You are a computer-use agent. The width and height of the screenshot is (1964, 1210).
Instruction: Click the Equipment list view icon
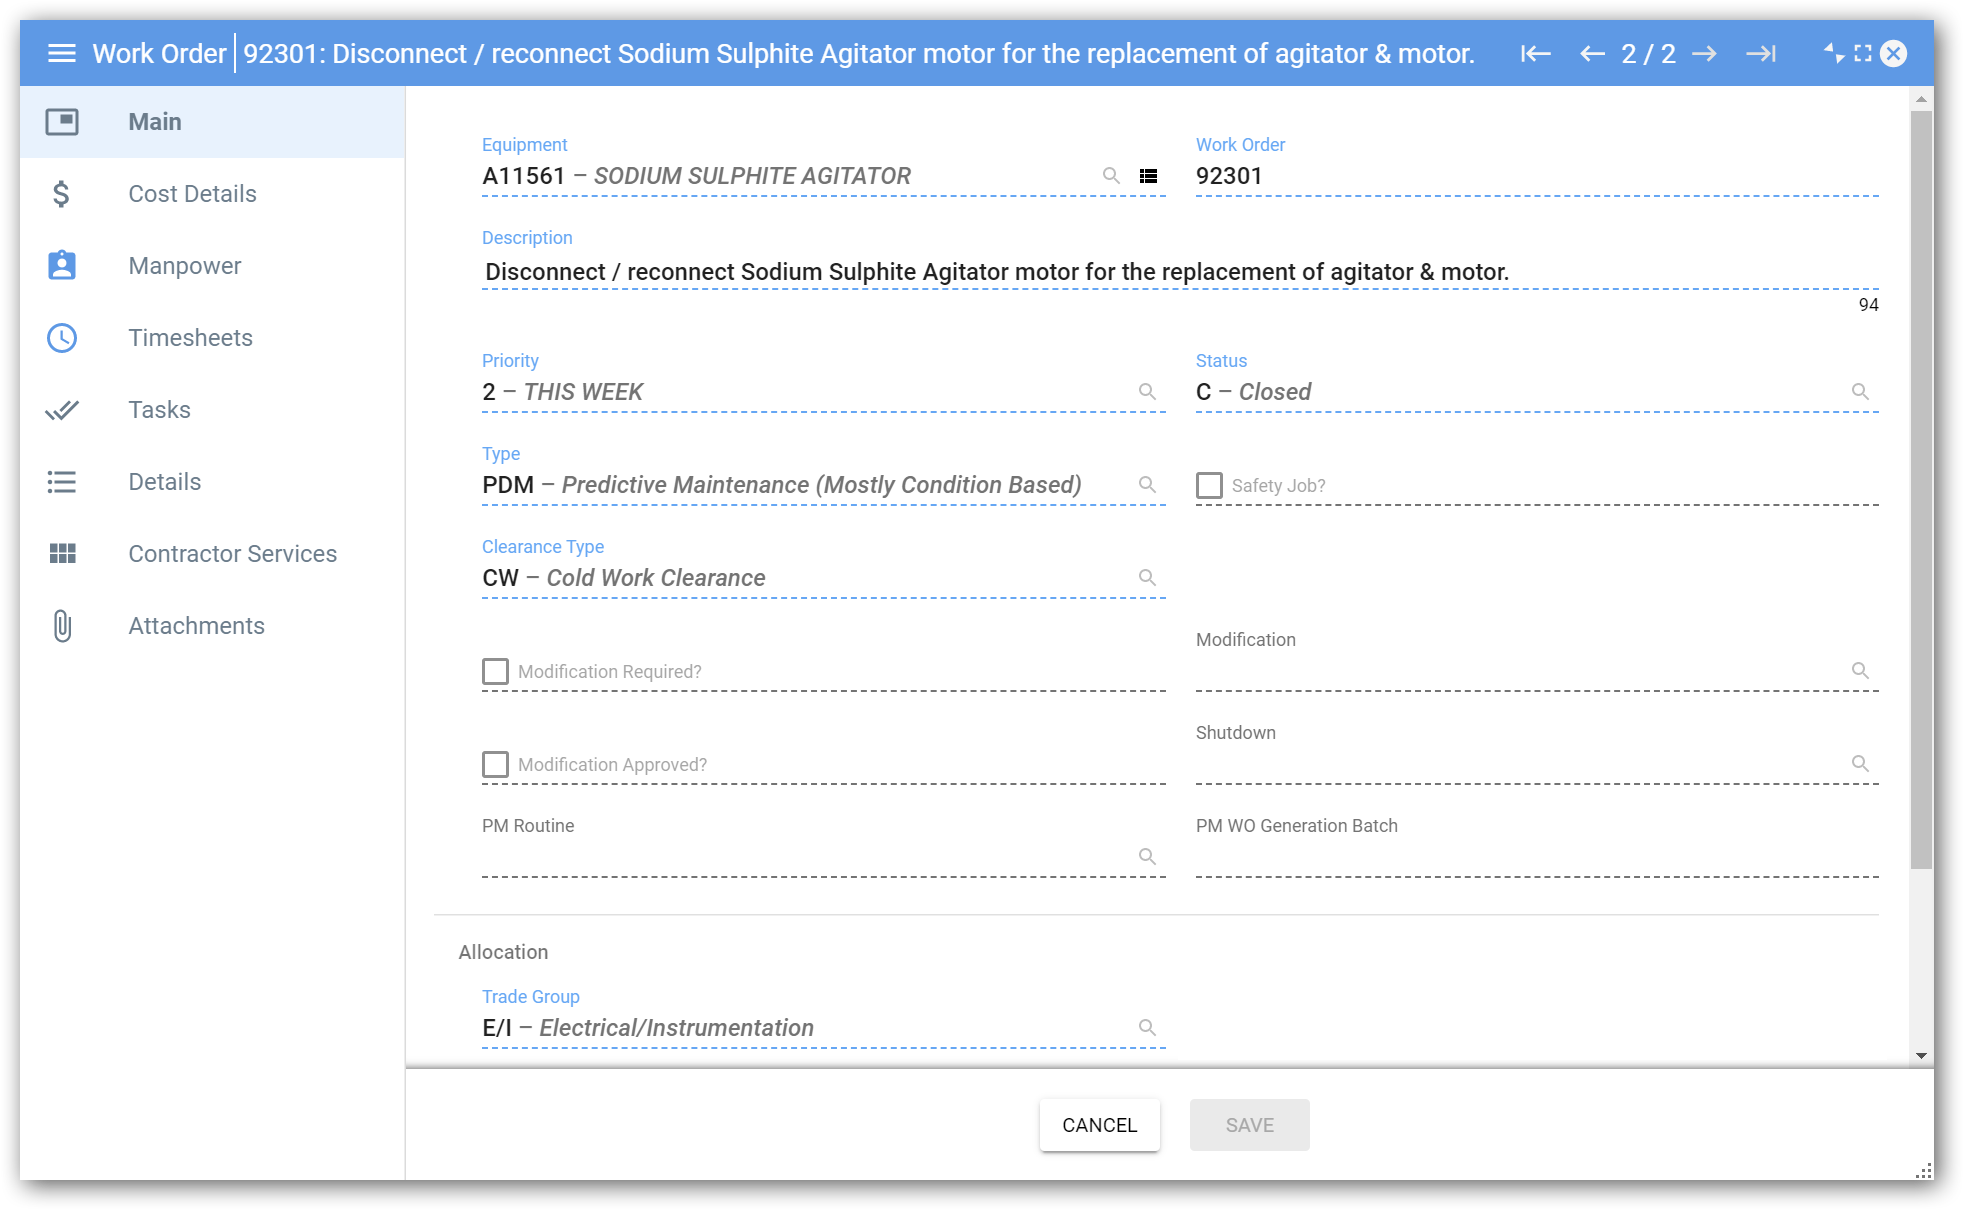1148,176
